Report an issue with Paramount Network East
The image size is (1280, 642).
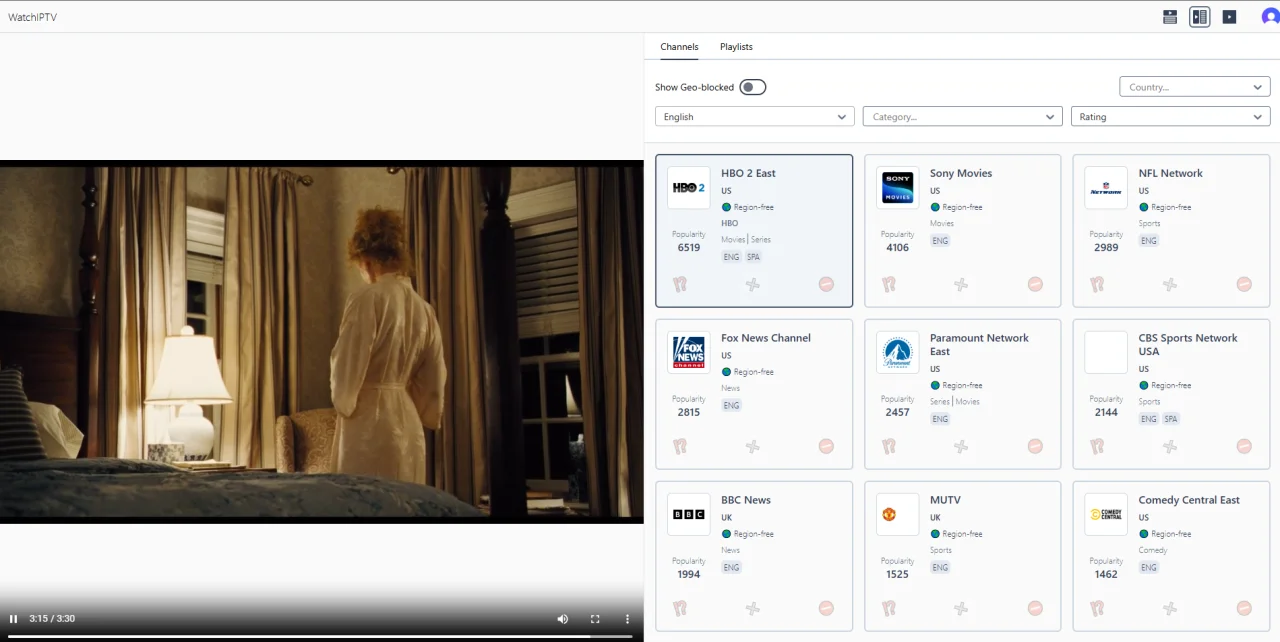(889, 446)
